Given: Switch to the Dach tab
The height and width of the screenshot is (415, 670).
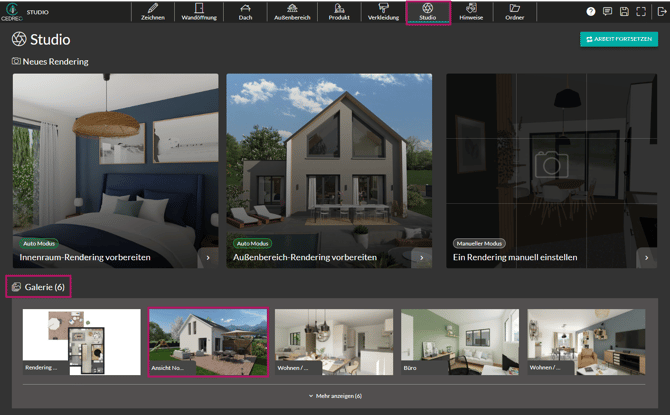Looking at the screenshot, I should 245,12.
